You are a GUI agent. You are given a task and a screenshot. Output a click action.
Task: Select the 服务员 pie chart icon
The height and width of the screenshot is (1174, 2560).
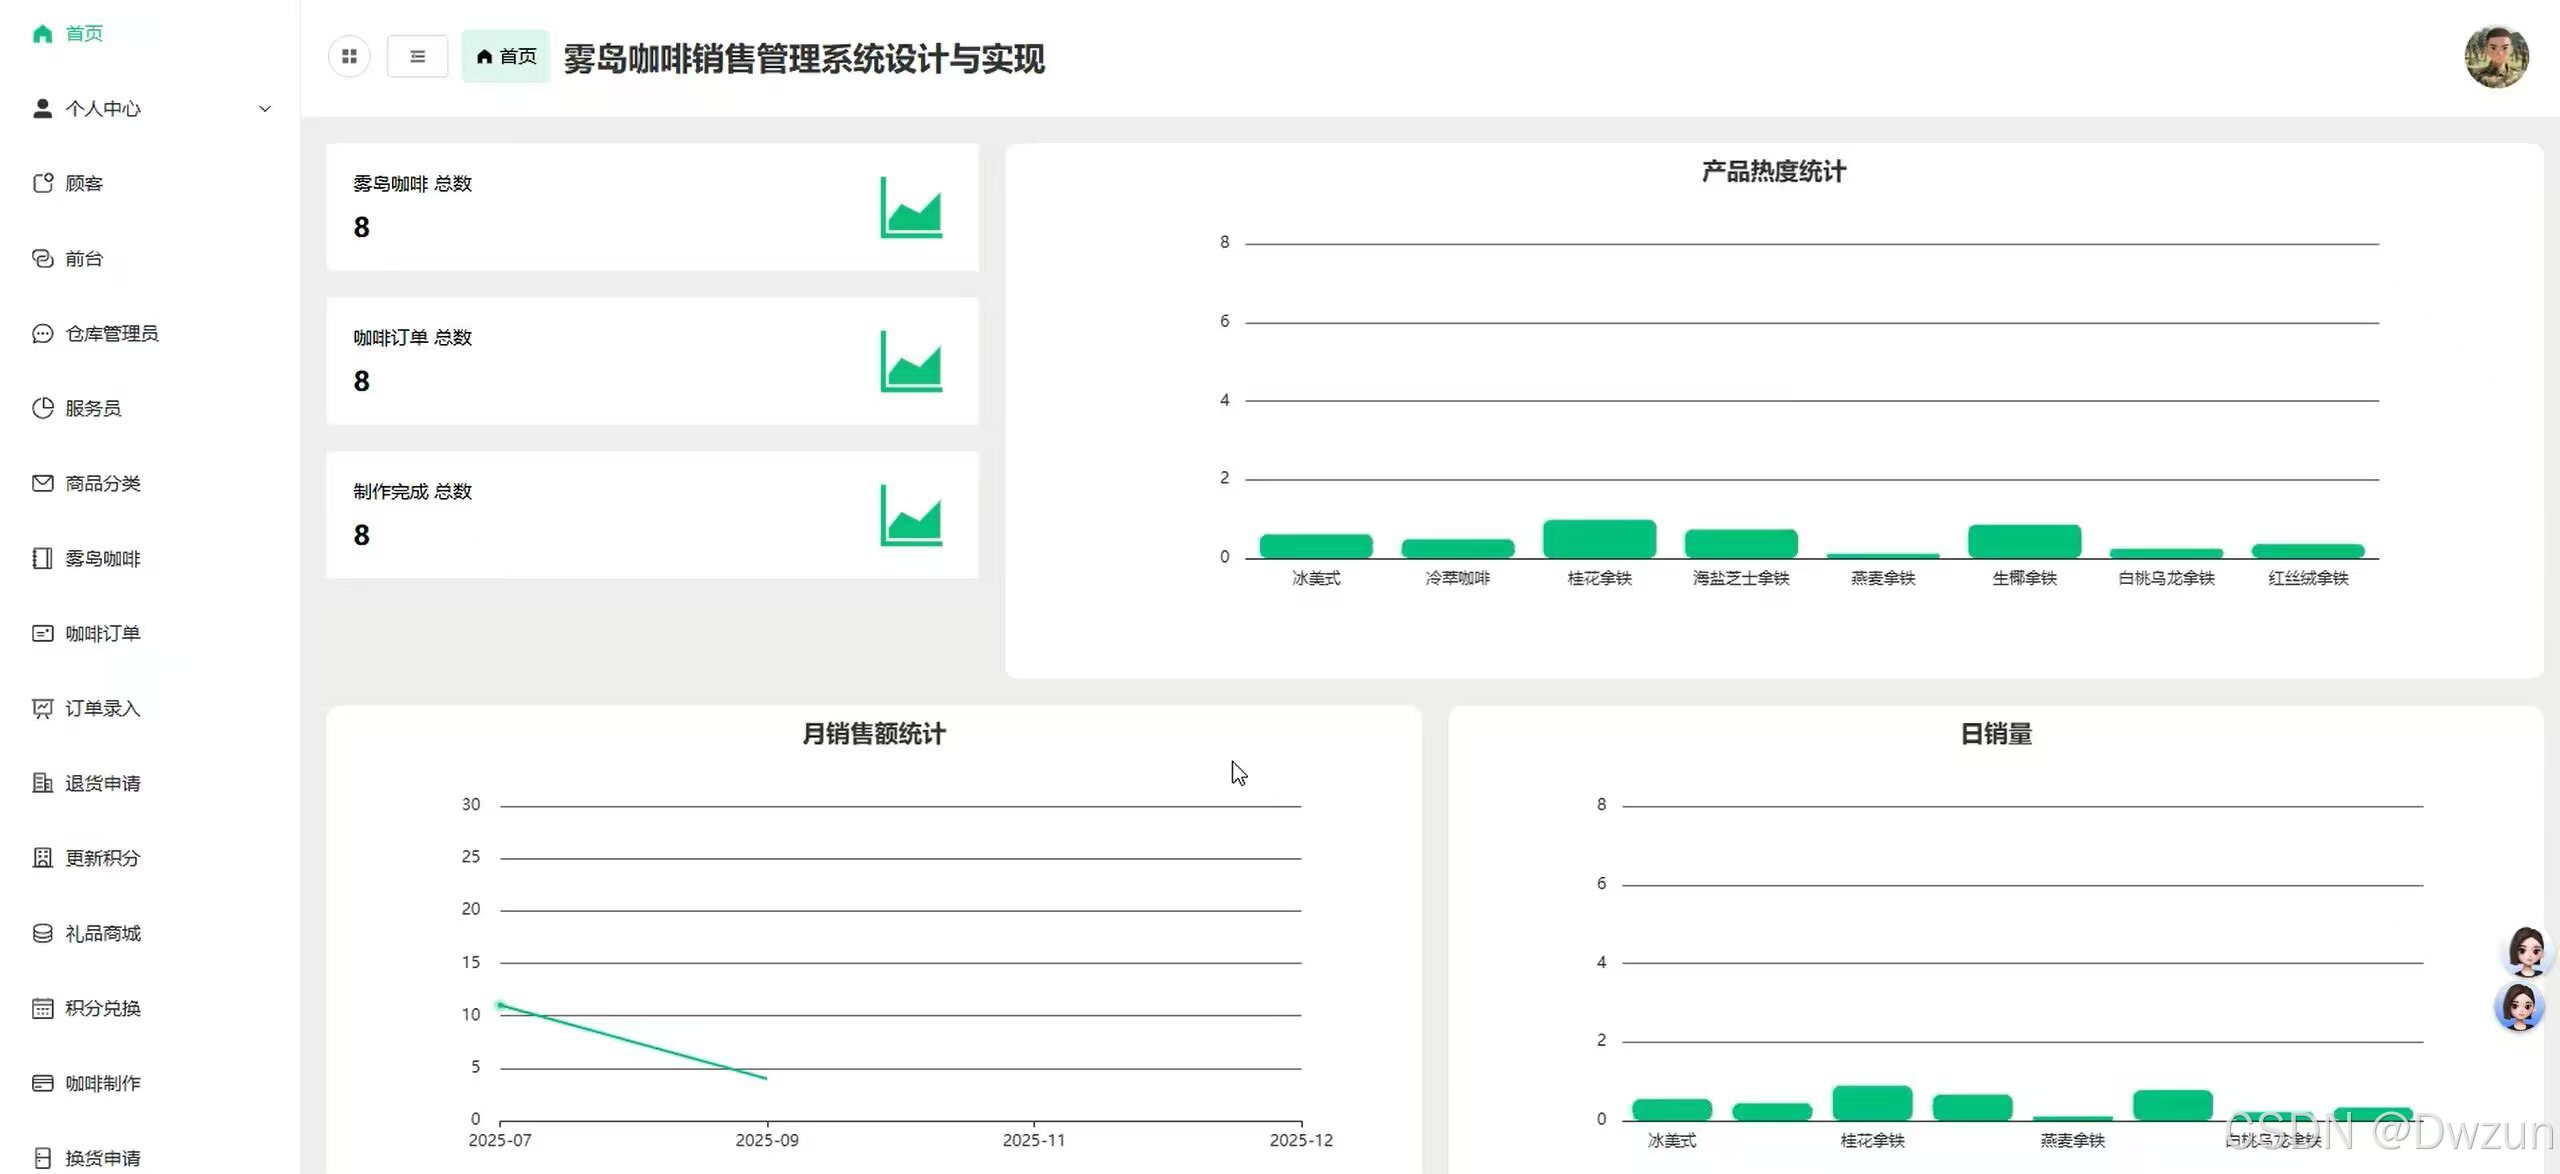pos(42,408)
